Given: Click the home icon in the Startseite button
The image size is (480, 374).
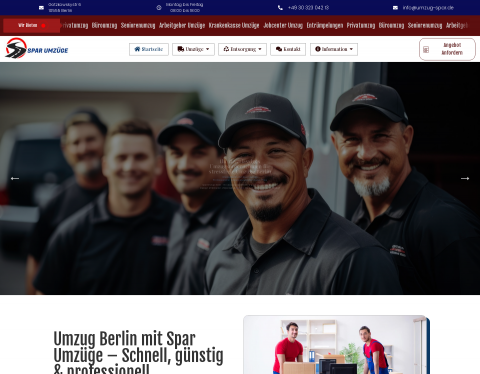Looking at the screenshot, I should 137,49.
